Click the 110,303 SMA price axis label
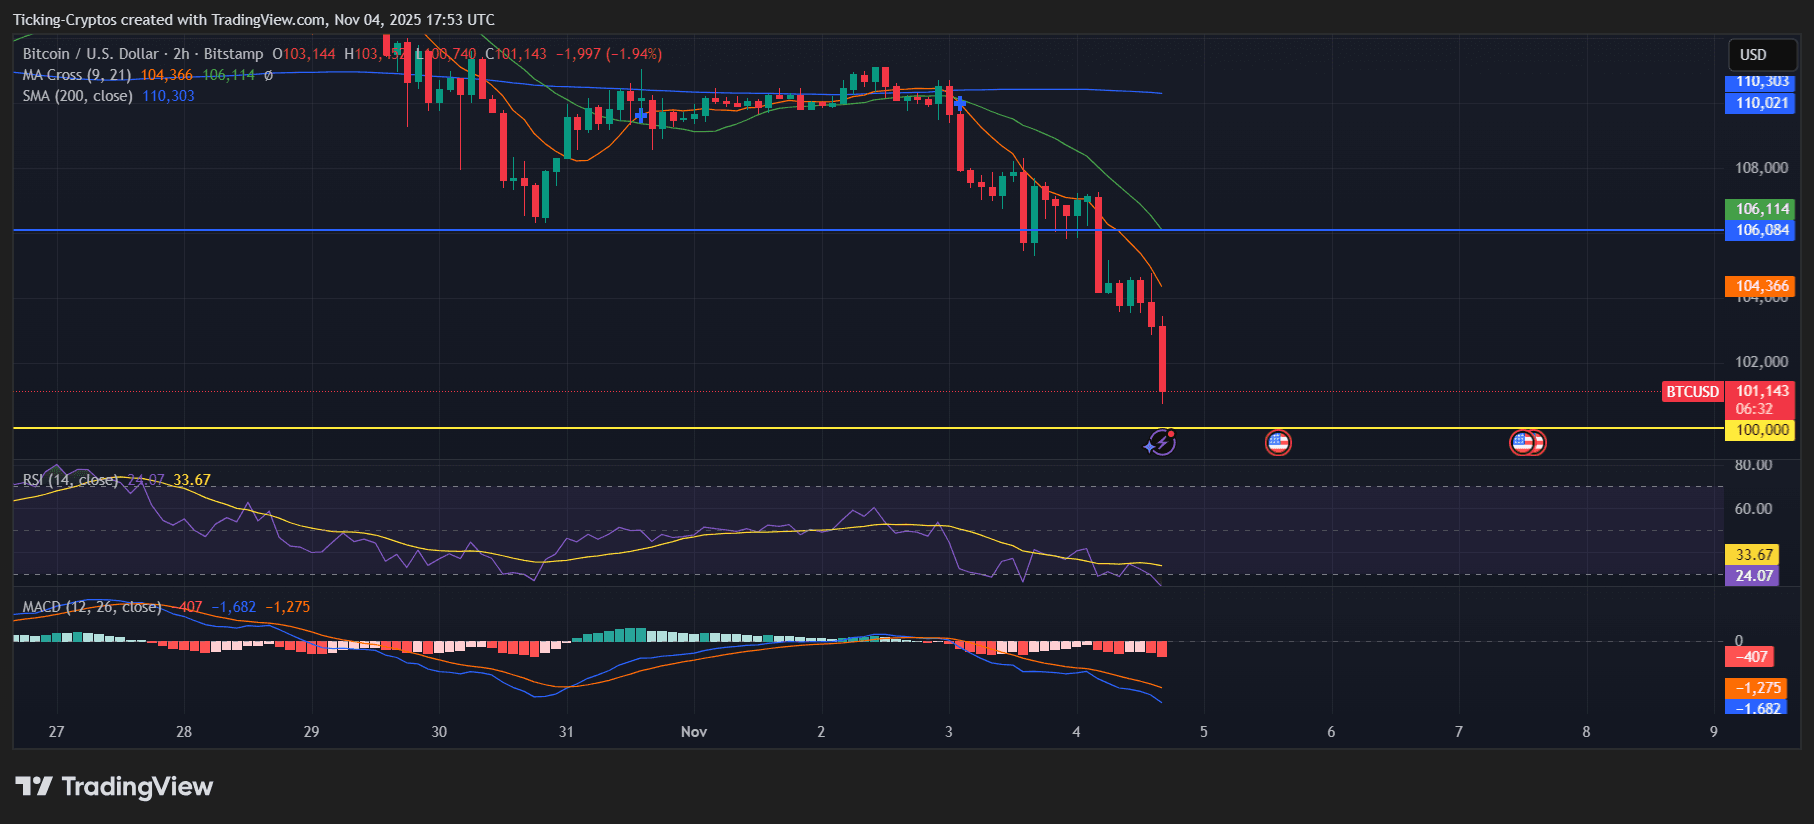 [x=1761, y=82]
